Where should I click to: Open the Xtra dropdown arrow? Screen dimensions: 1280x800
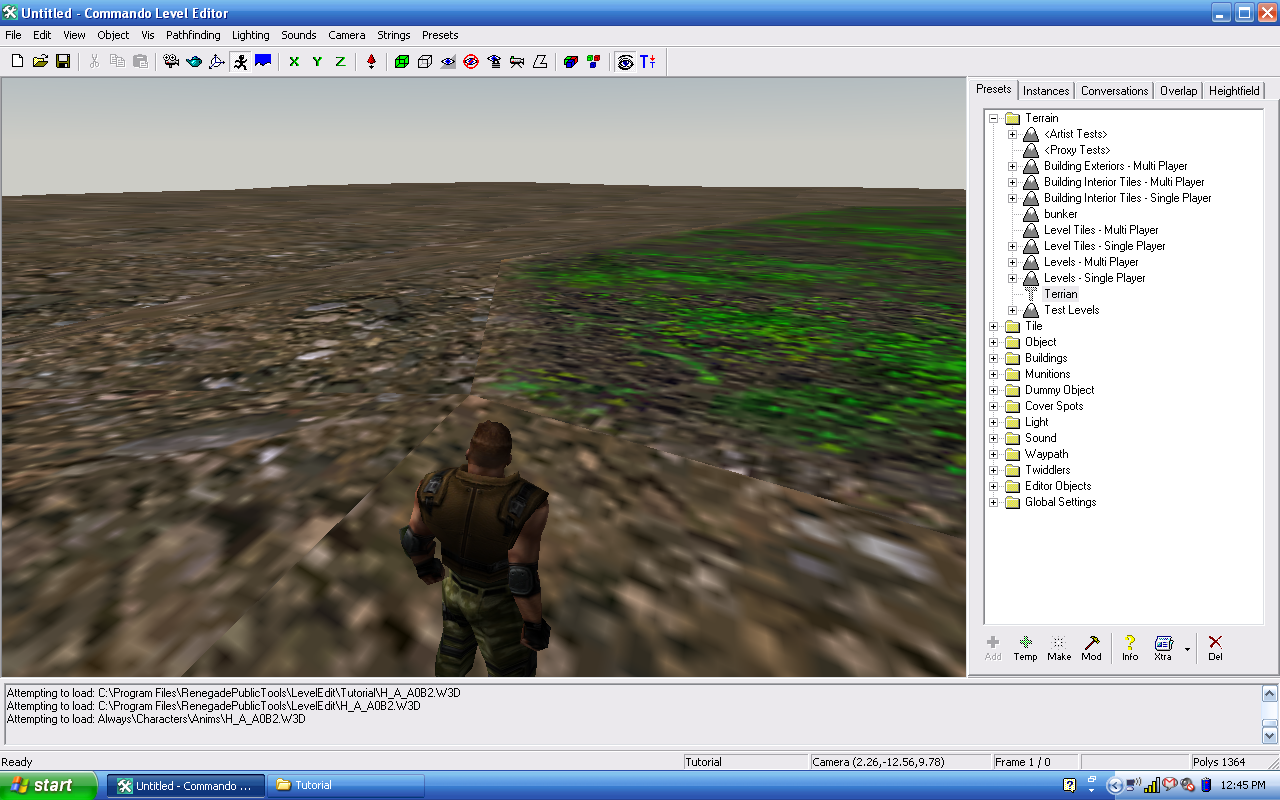tap(1187, 649)
